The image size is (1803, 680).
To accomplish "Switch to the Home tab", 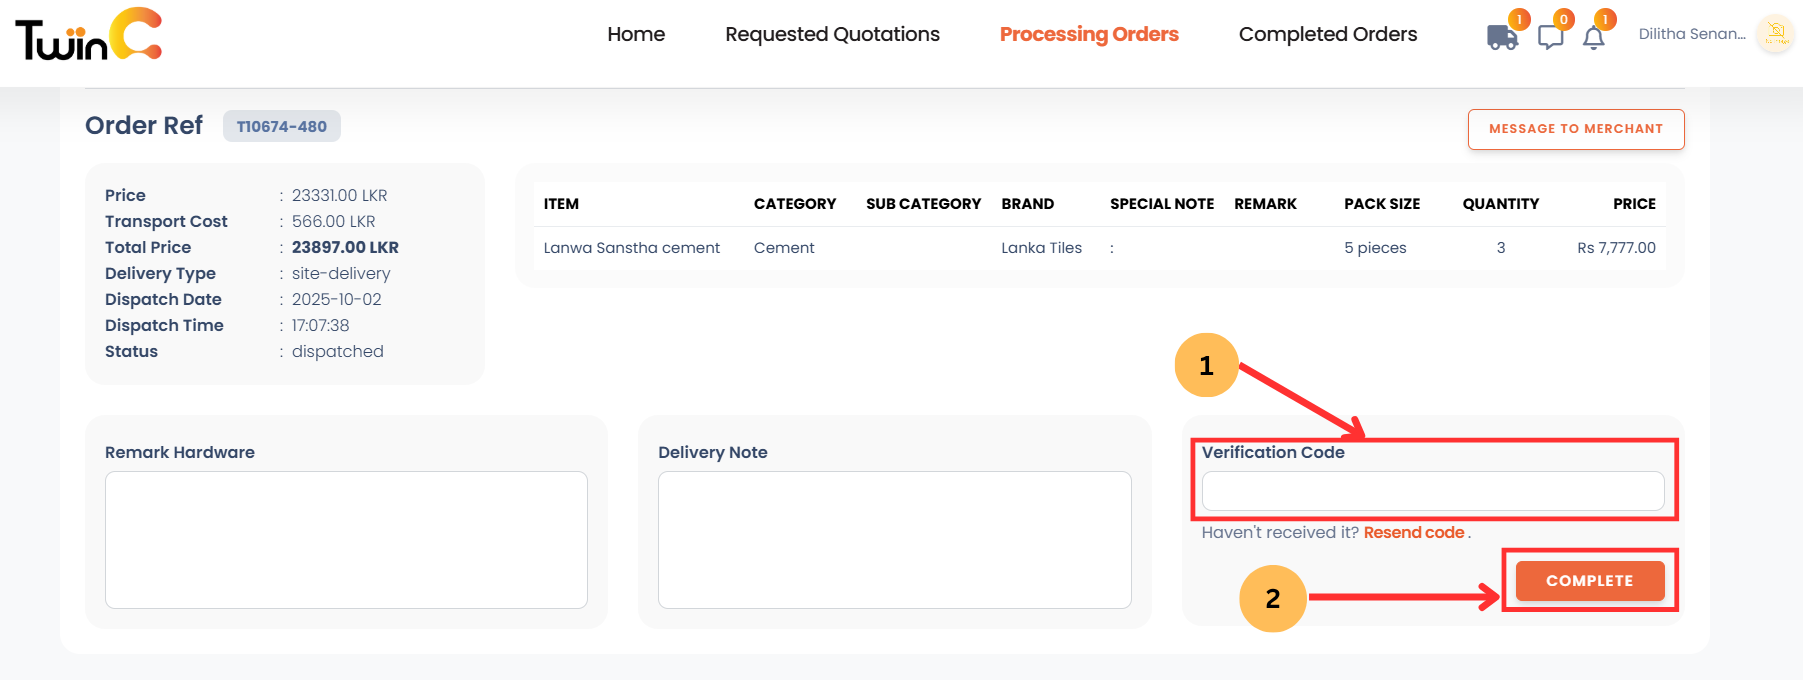I will (636, 33).
